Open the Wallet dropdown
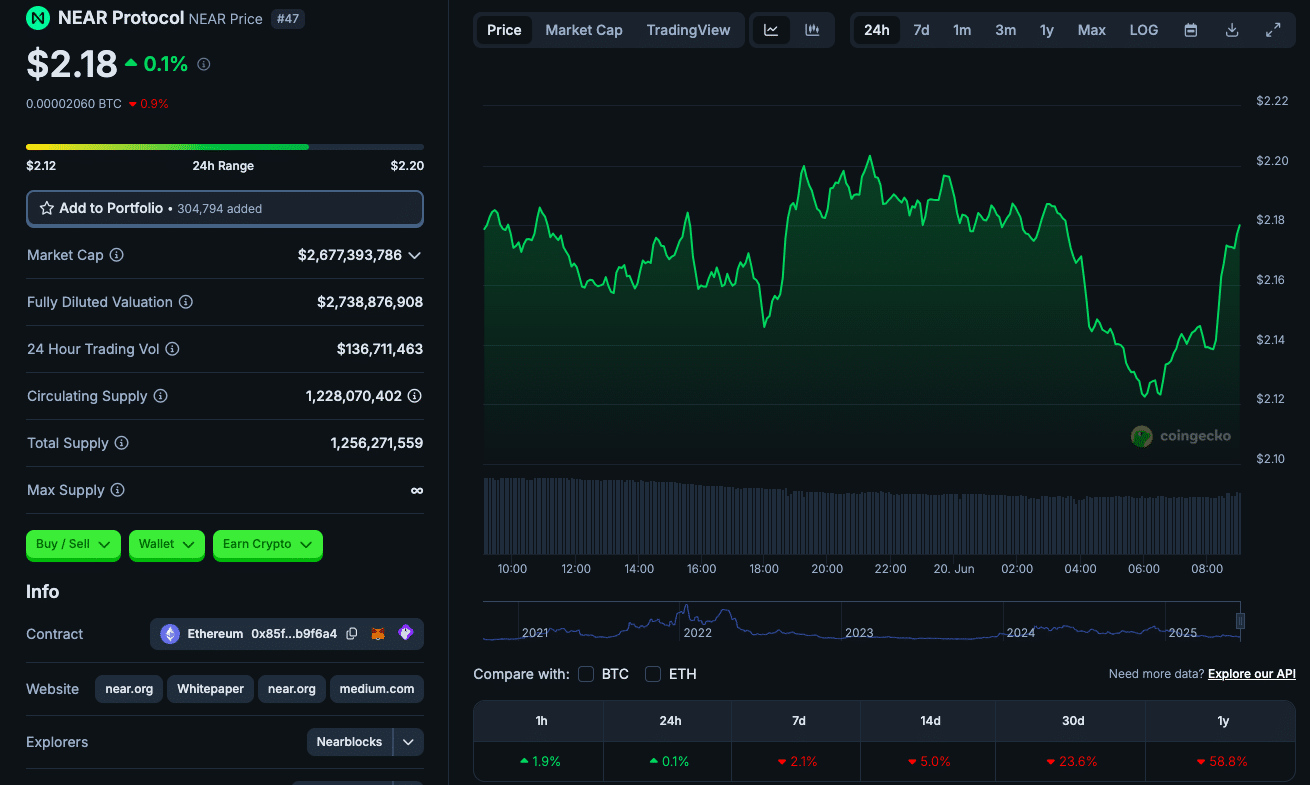1310x785 pixels. pos(166,544)
